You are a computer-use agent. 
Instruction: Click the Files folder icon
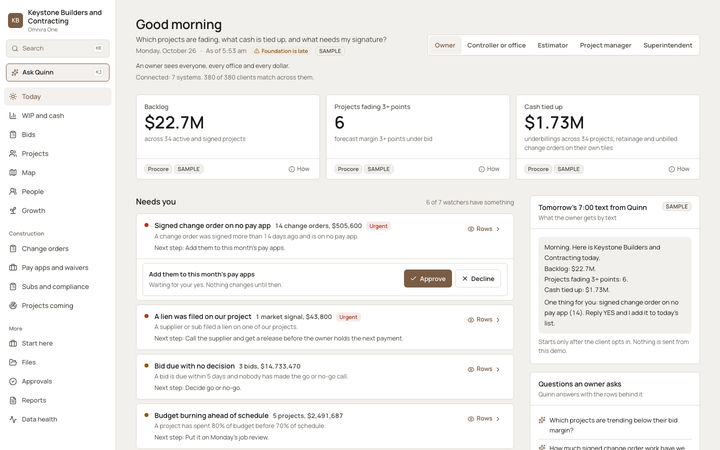click(13, 362)
